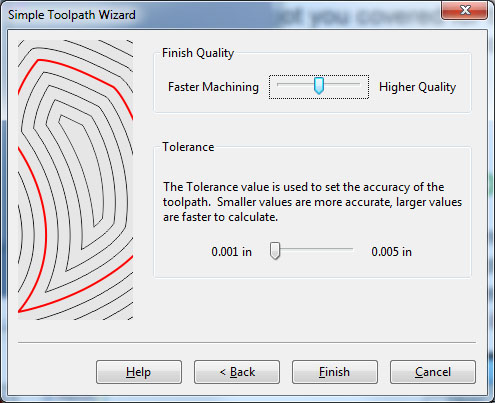Click Finish Quality track's right end near Higher Quality
Viewport: 495px width, 403px height.
coord(358,85)
